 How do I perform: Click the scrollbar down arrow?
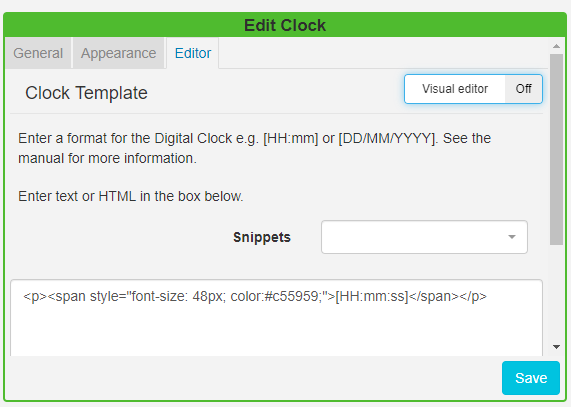[x=556, y=347]
